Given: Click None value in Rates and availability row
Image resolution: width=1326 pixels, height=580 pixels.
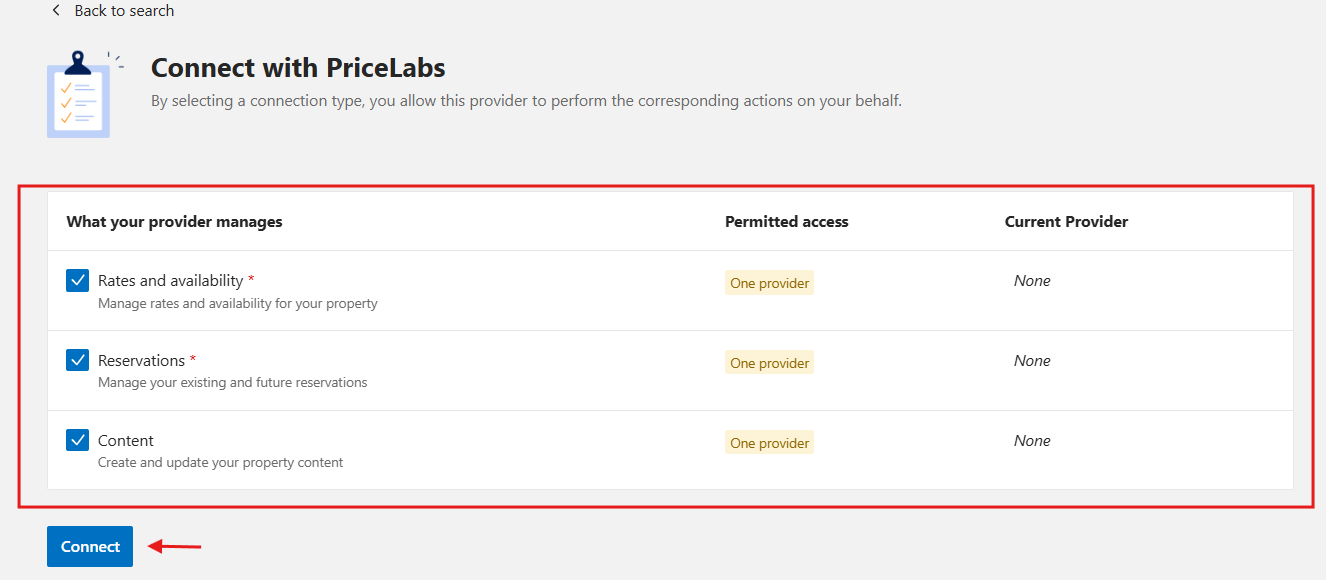Looking at the screenshot, I should click(x=1032, y=281).
